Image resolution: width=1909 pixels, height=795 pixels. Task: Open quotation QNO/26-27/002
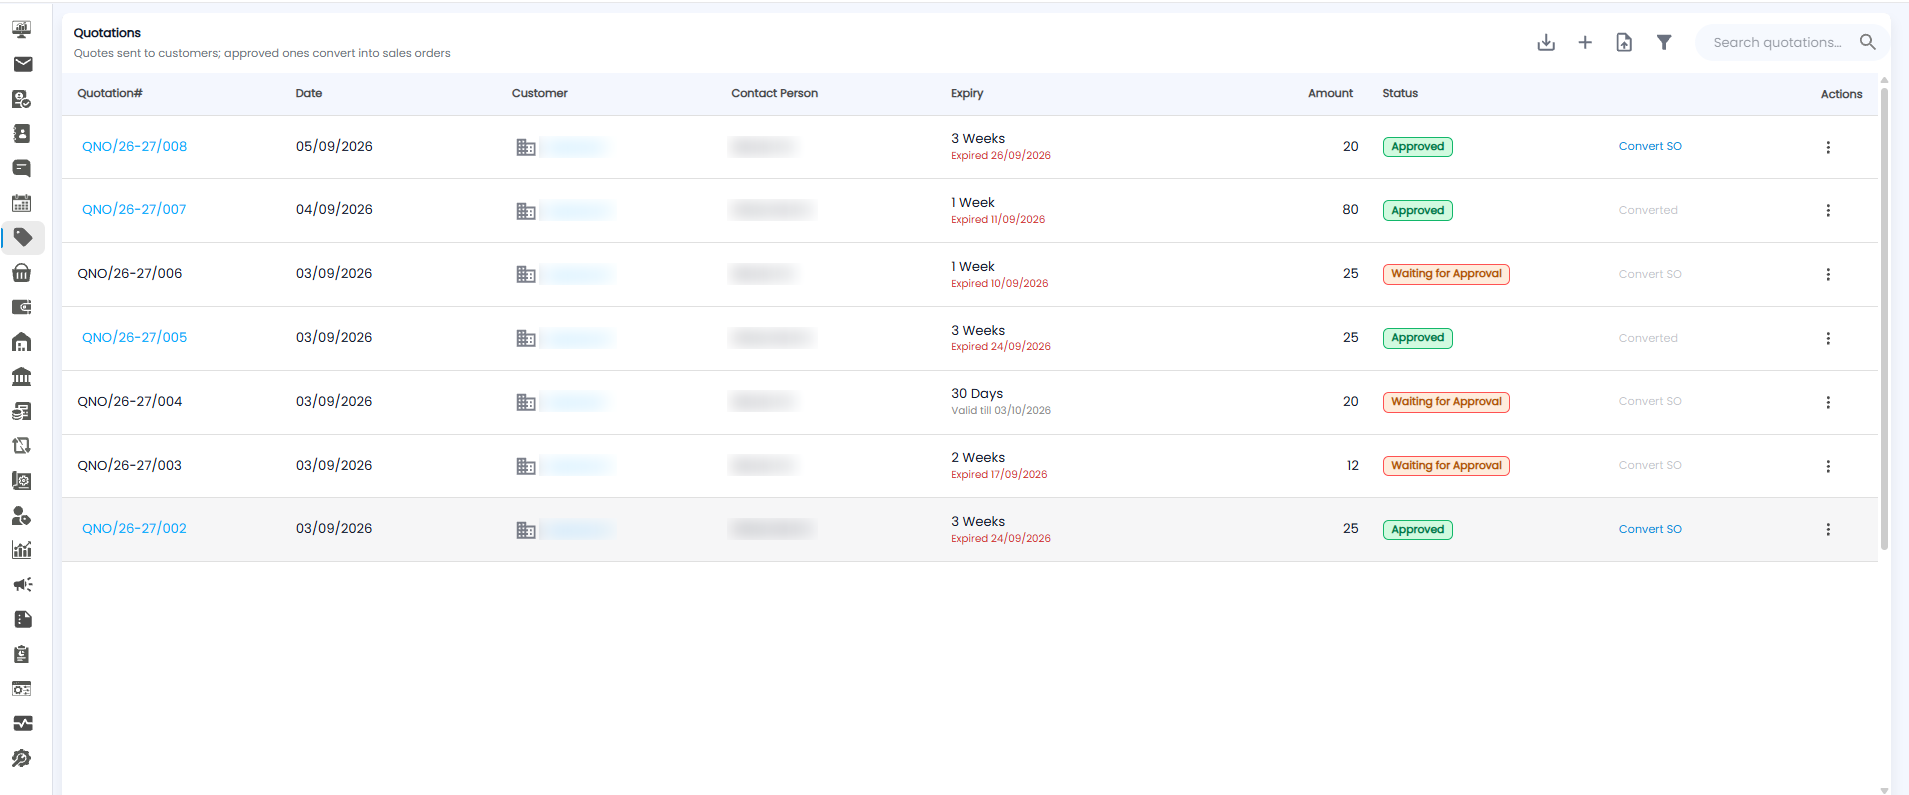pyautogui.click(x=134, y=528)
